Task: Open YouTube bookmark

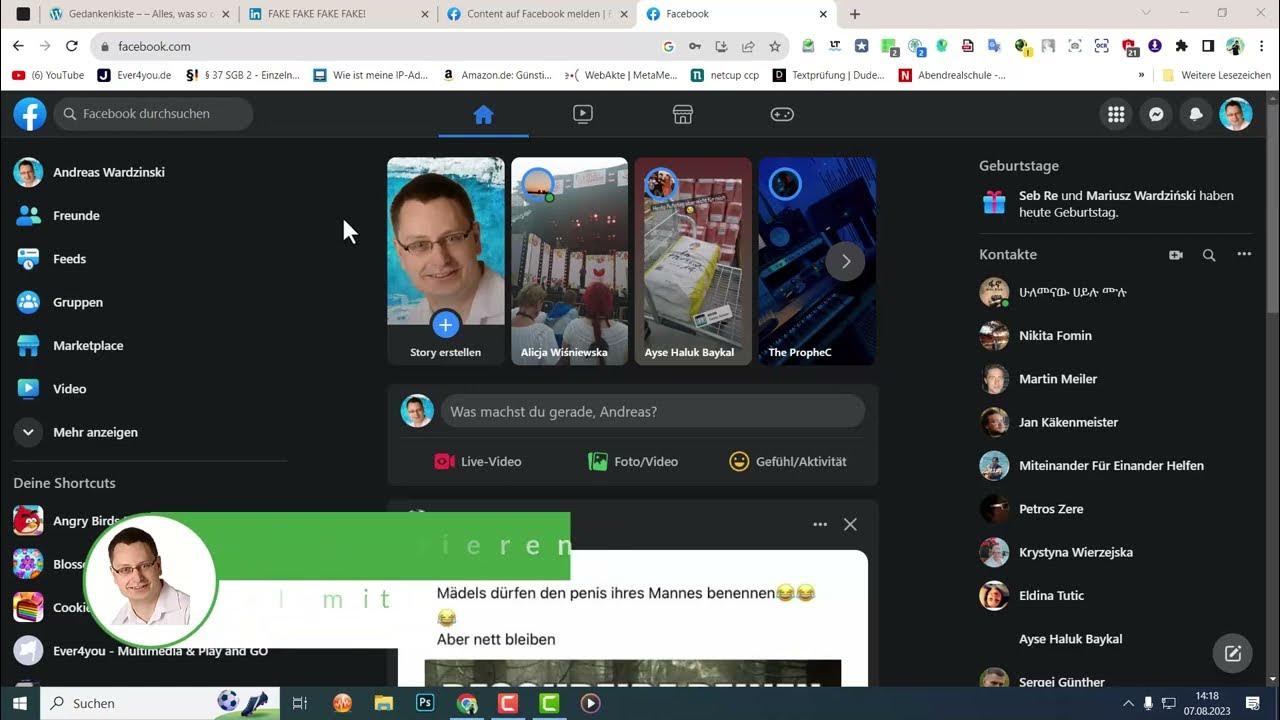Action: [x=48, y=75]
